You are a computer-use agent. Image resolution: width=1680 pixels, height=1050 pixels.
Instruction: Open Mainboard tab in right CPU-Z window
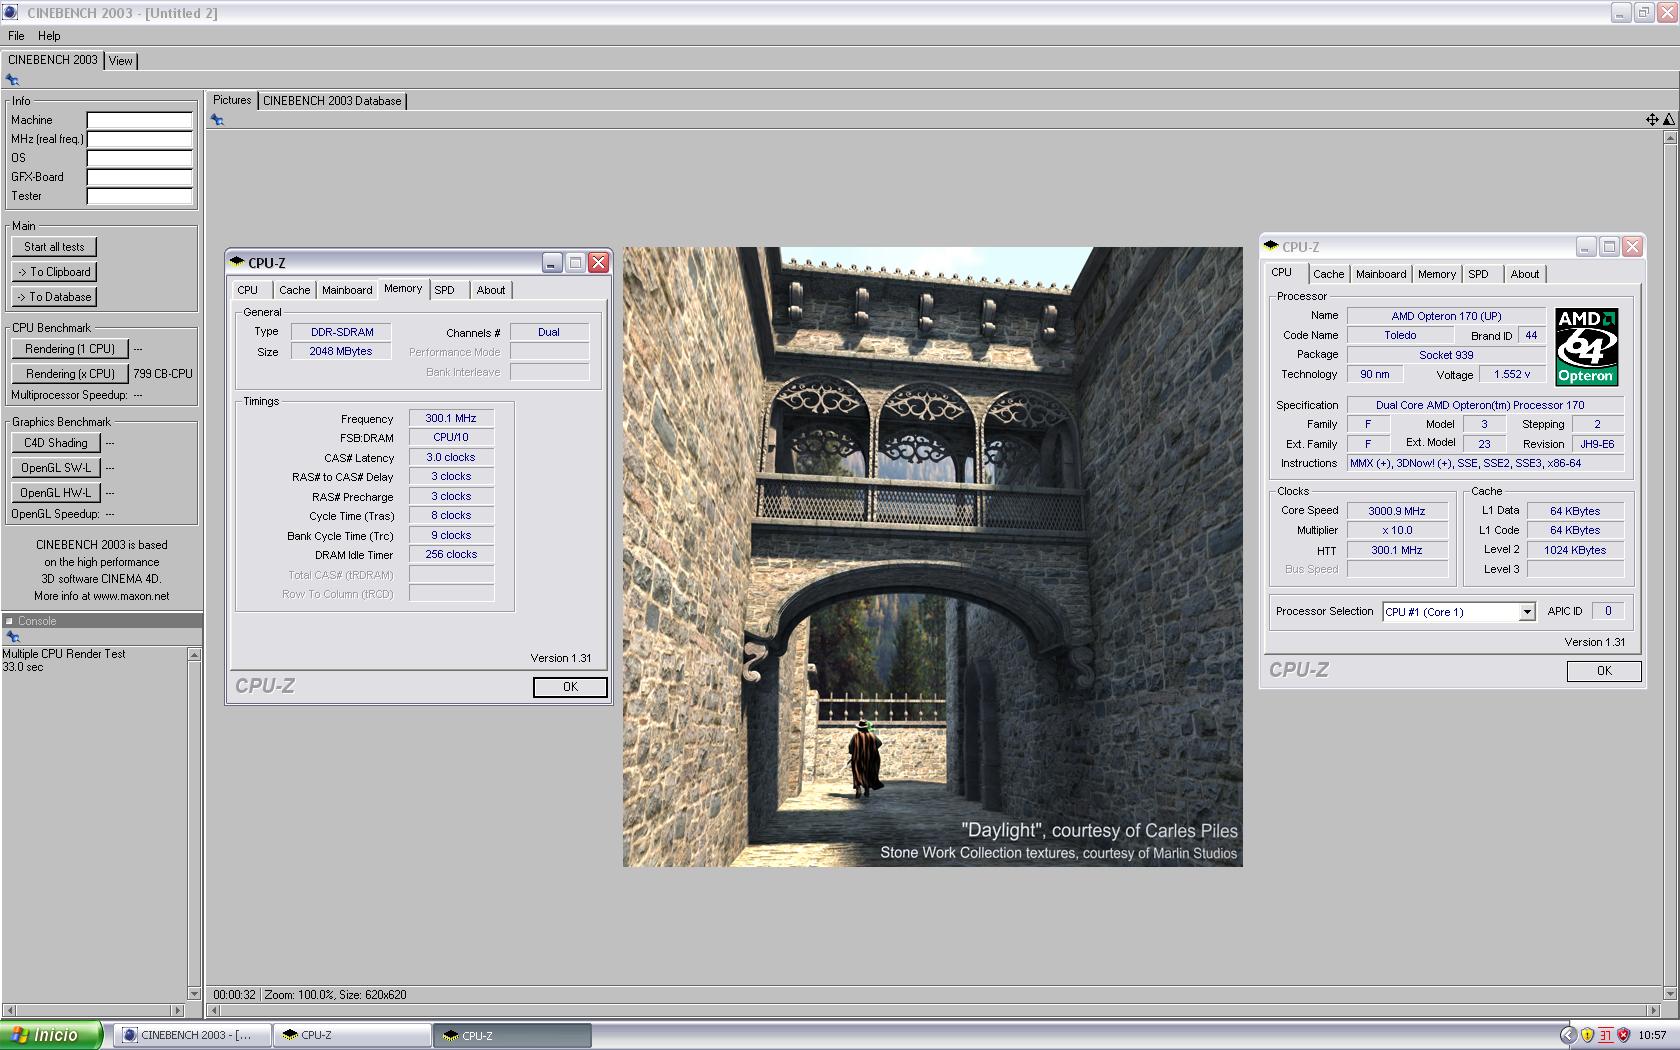pyautogui.click(x=1381, y=274)
